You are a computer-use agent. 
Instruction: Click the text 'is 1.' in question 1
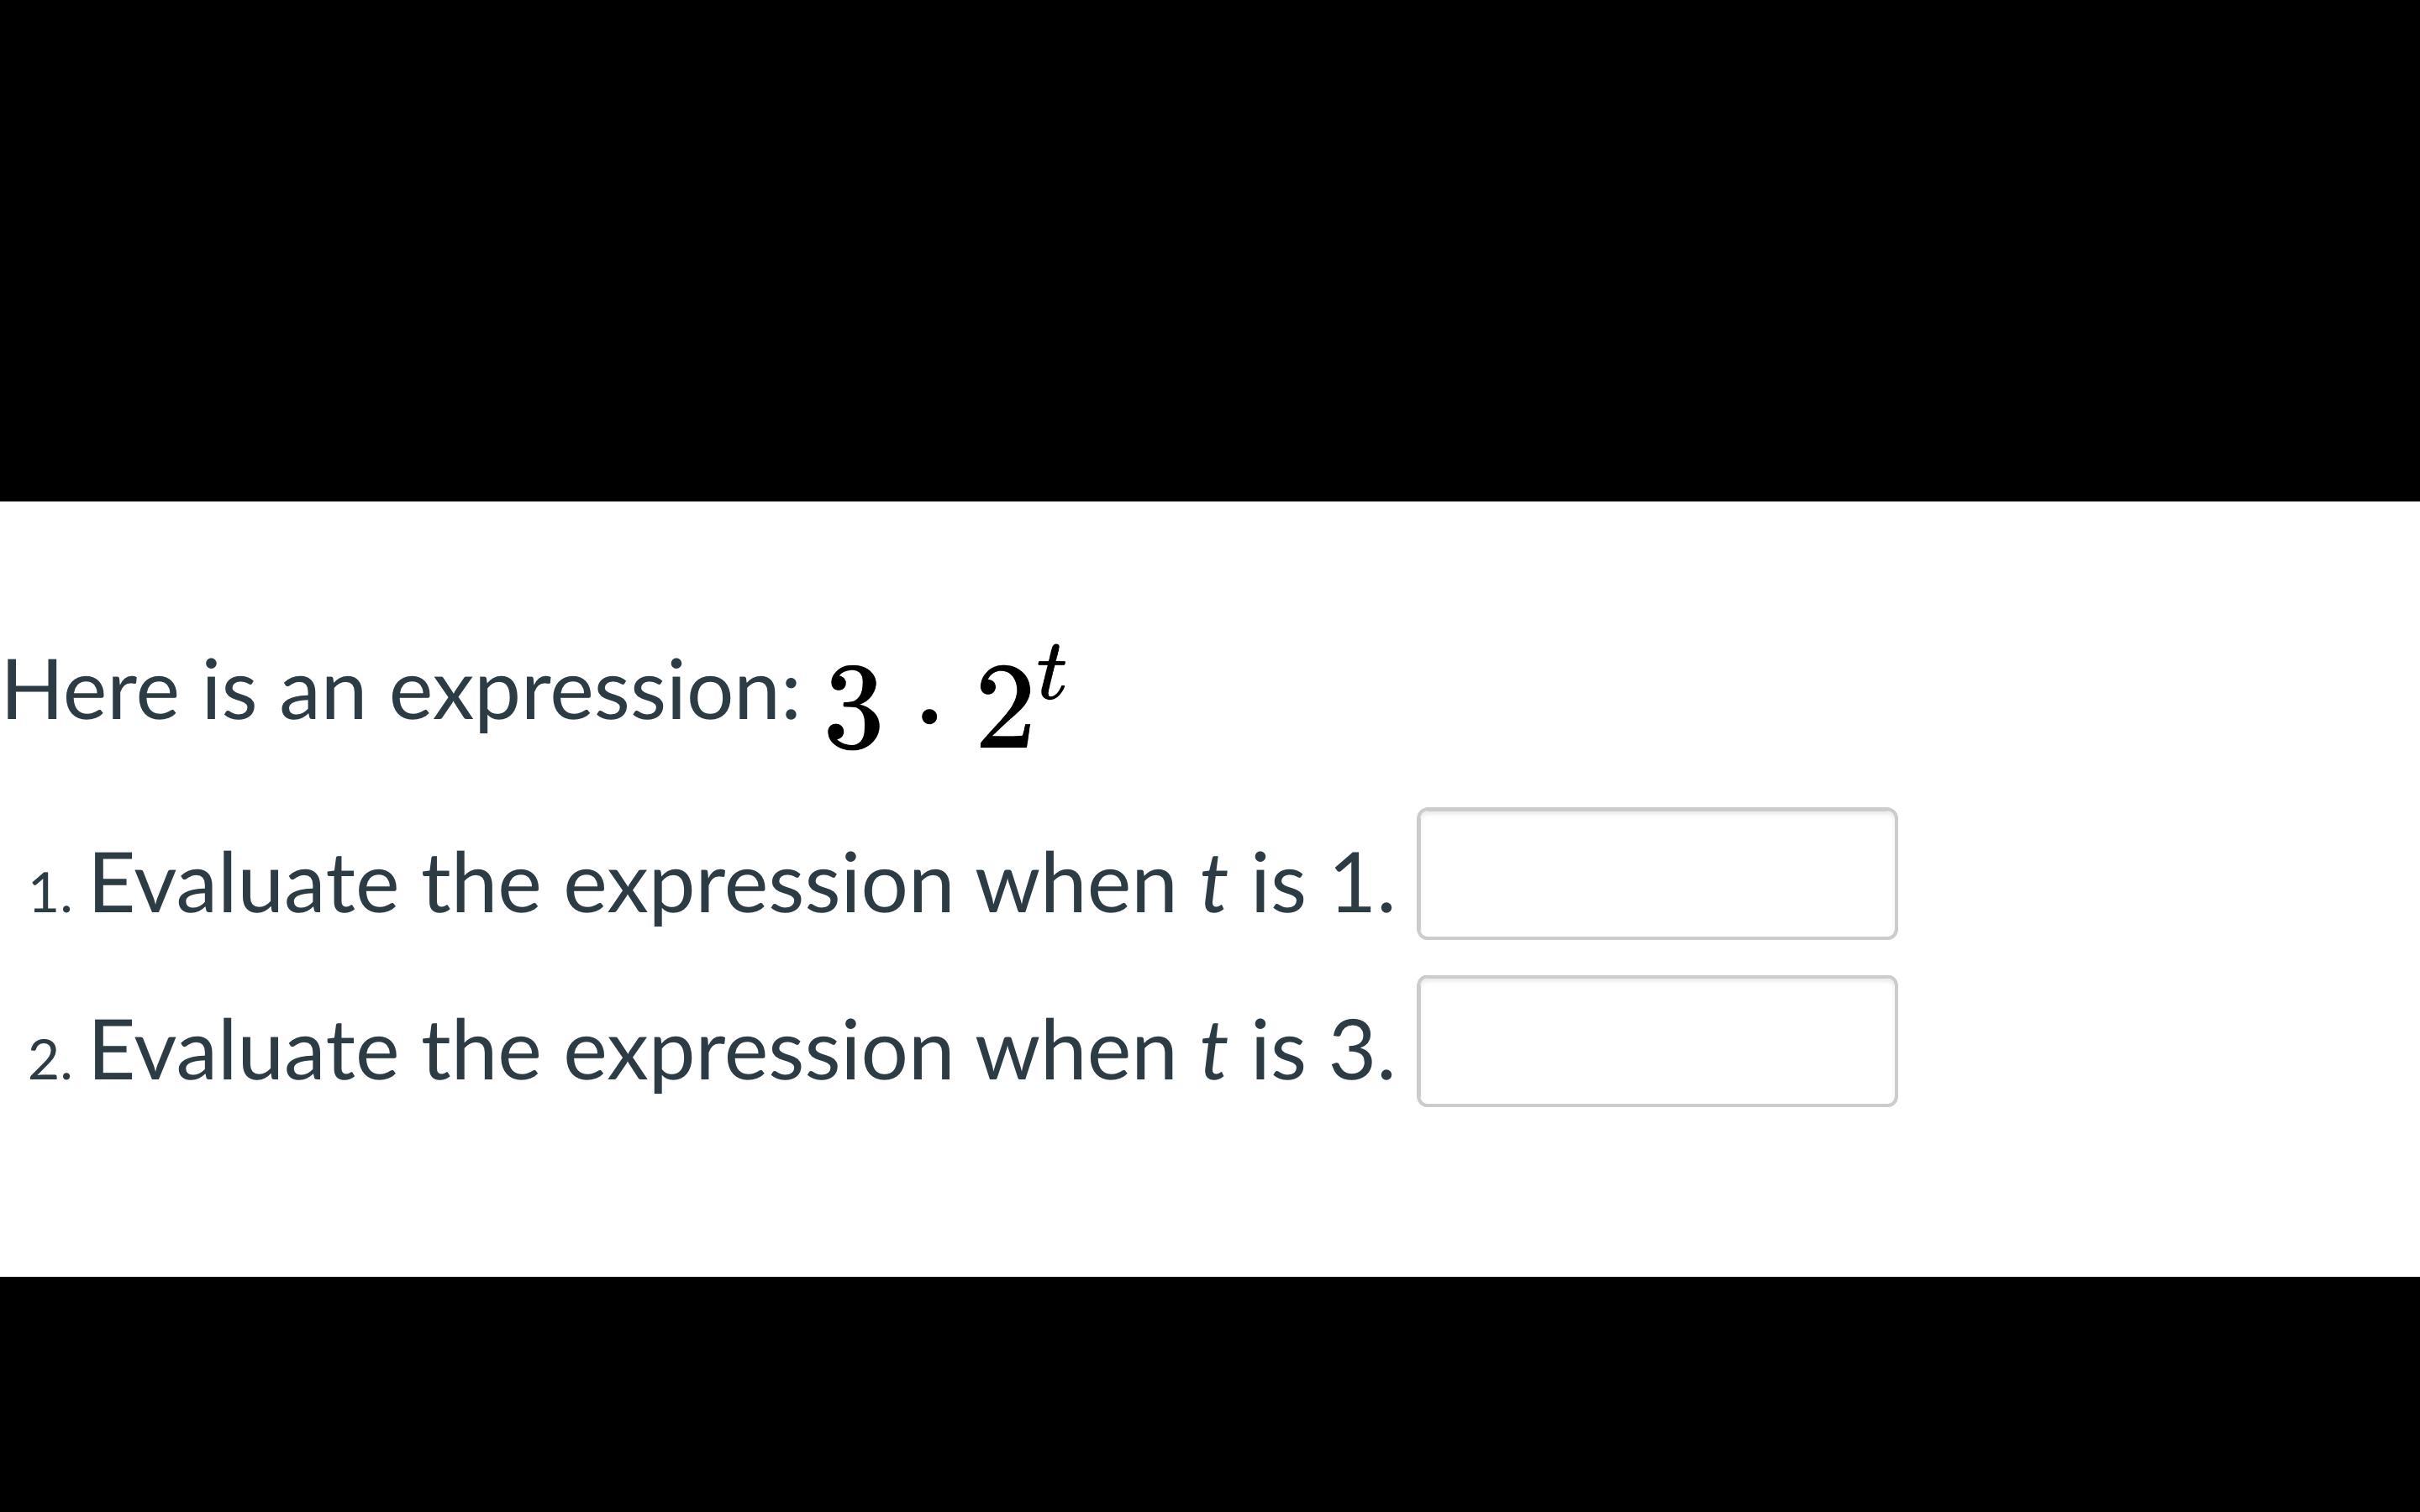click(x=1322, y=884)
